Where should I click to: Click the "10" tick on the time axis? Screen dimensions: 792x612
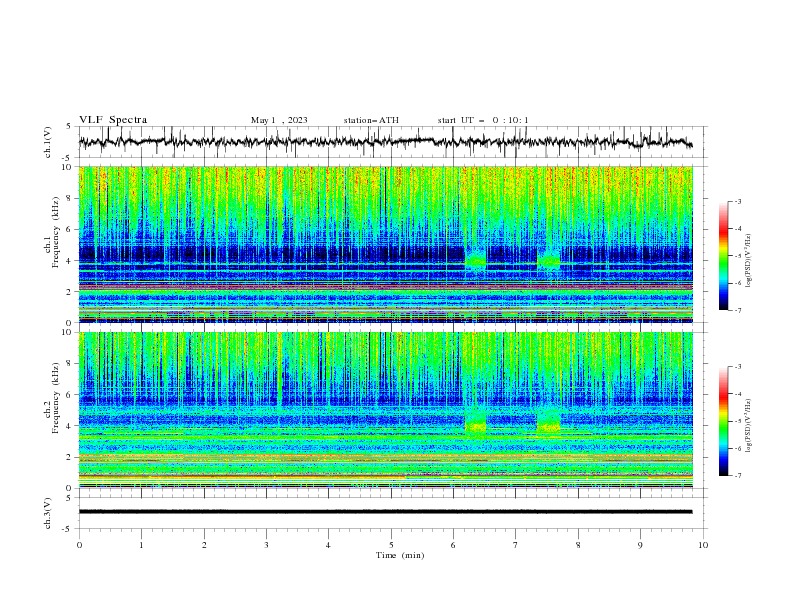click(703, 545)
